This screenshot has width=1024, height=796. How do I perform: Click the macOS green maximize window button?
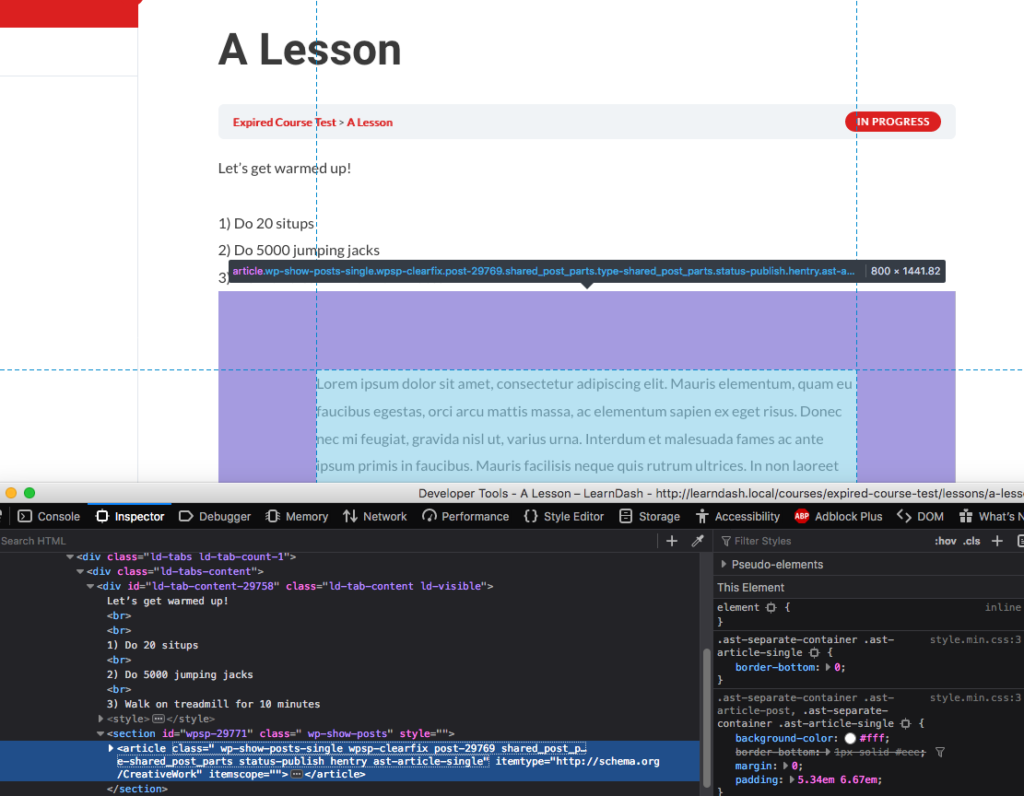pos(29,493)
